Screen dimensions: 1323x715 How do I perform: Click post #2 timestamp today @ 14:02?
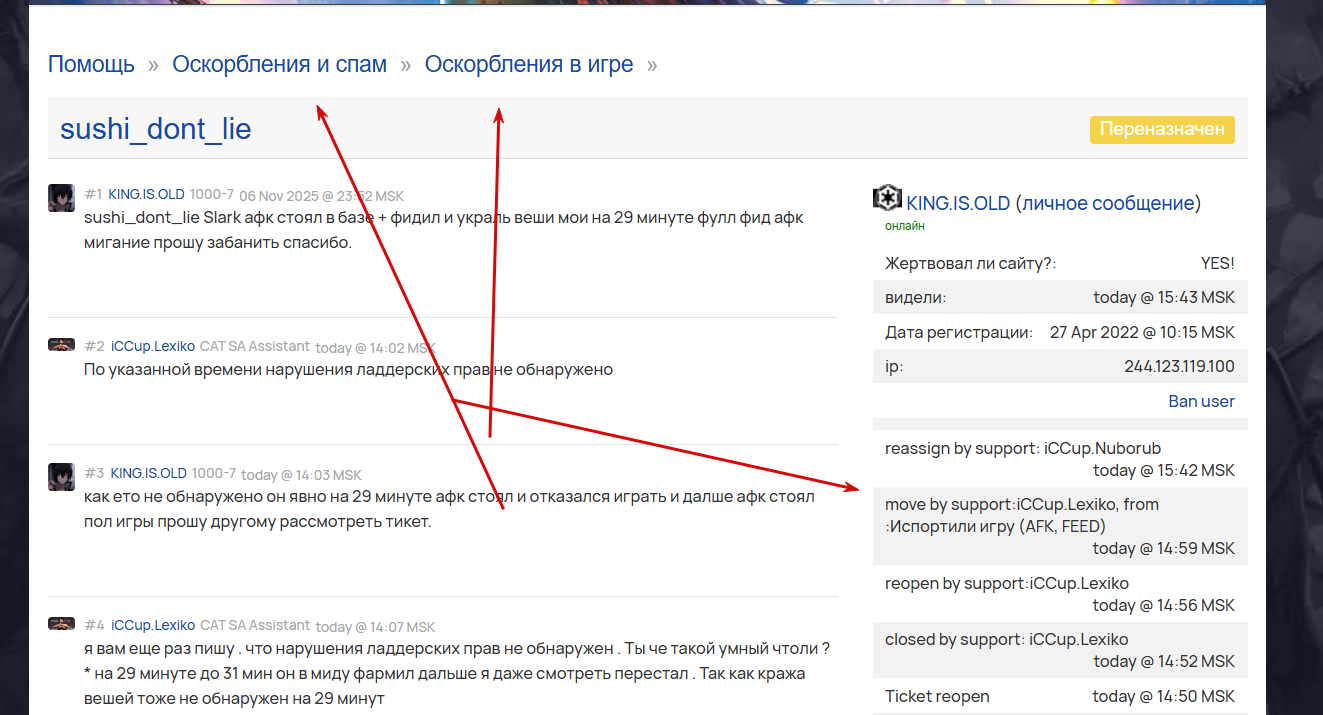click(x=375, y=348)
